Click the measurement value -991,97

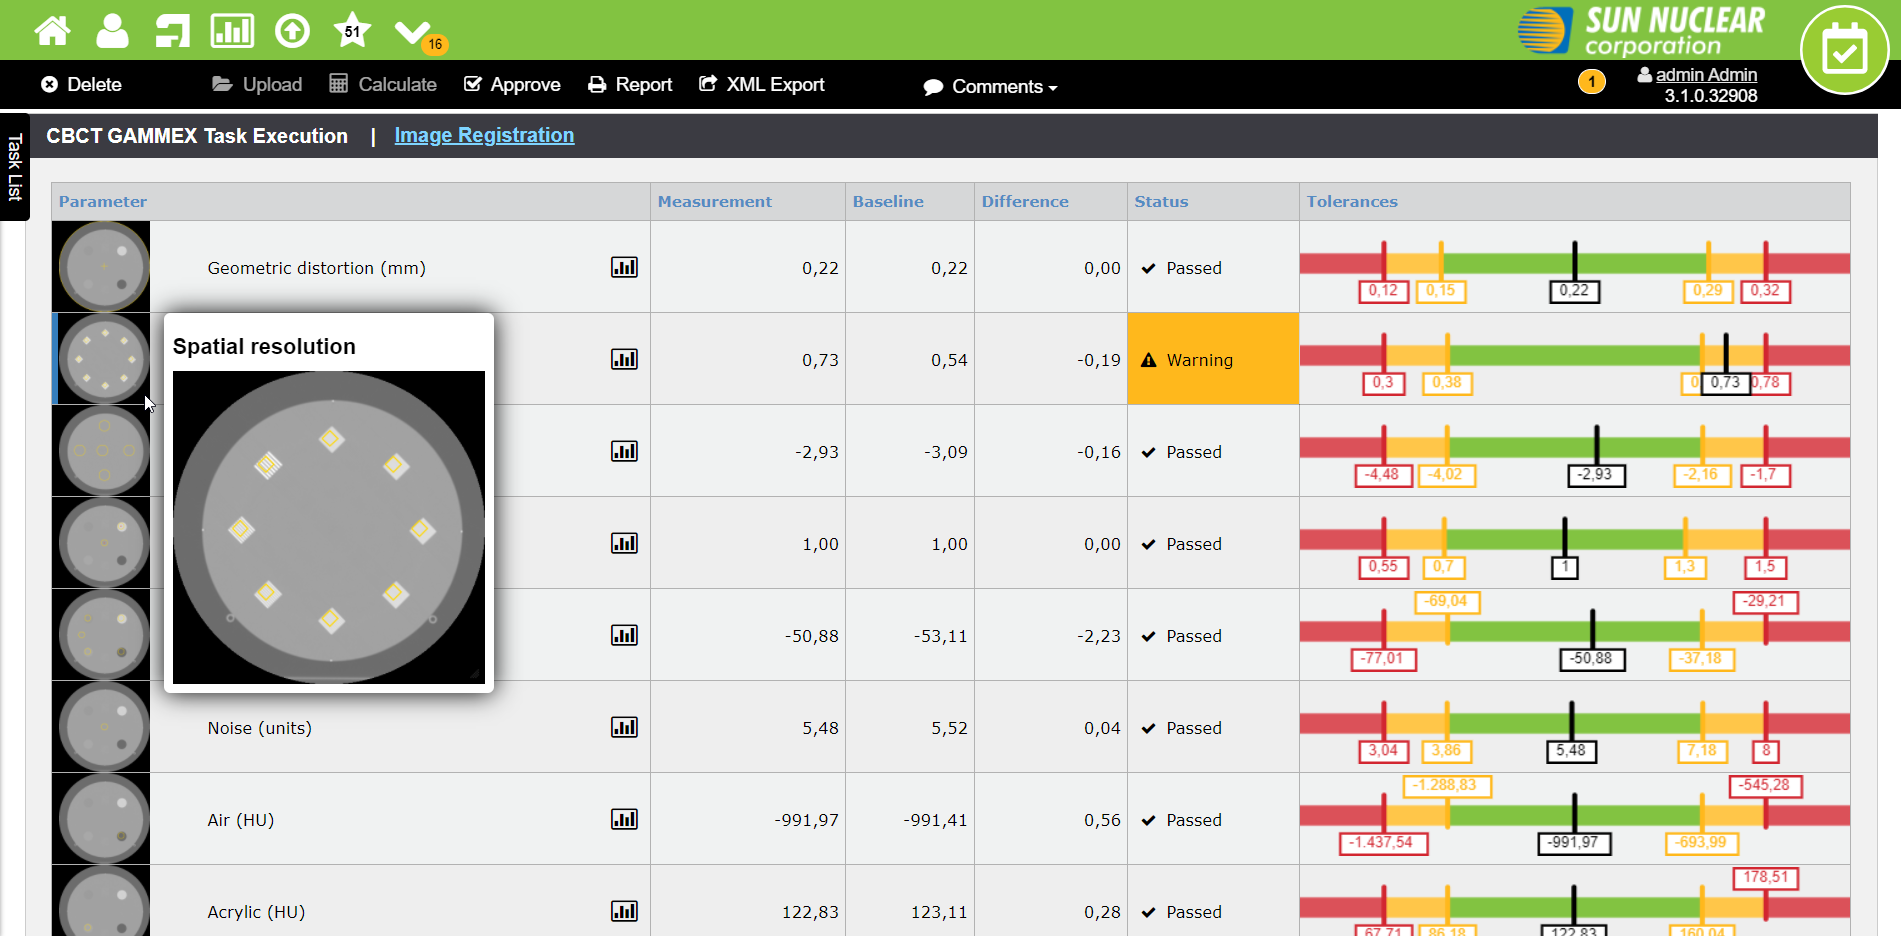pos(807,820)
